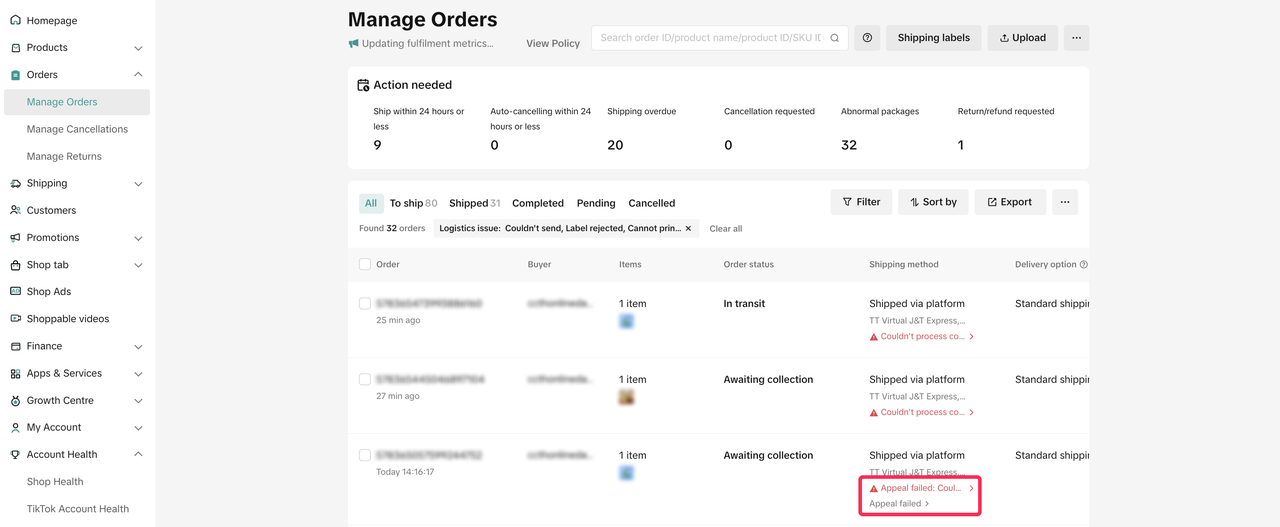
Task: Click the Delivery option info icon
Action: tap(1084, 265)
